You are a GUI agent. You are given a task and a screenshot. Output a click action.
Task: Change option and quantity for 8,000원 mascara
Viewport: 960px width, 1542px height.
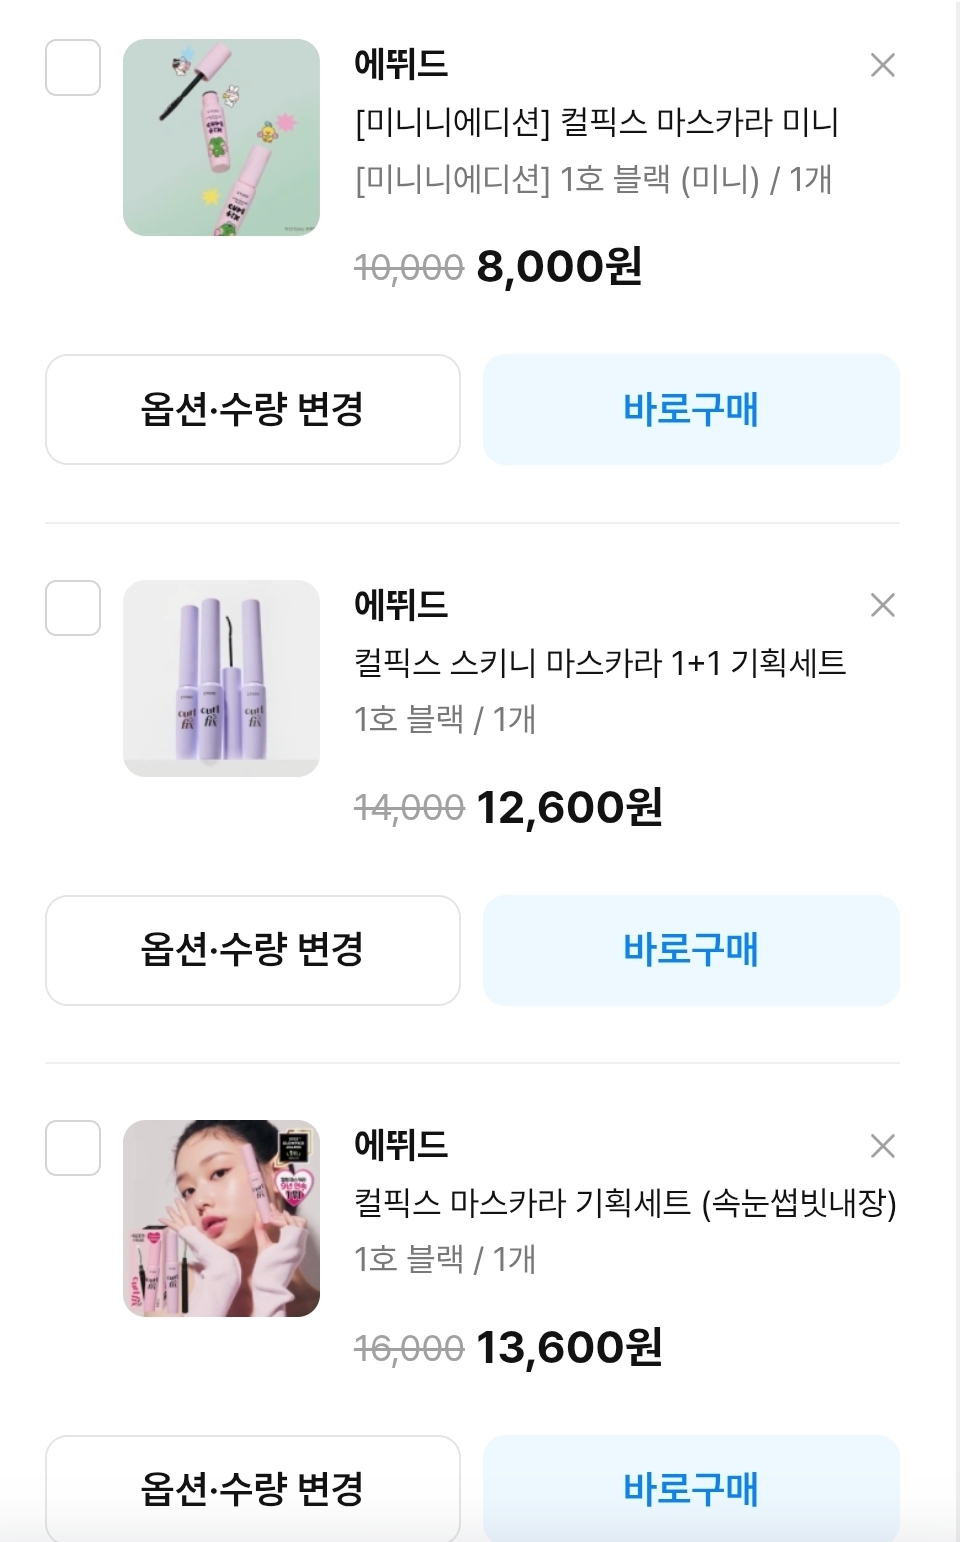click(252, 410)
